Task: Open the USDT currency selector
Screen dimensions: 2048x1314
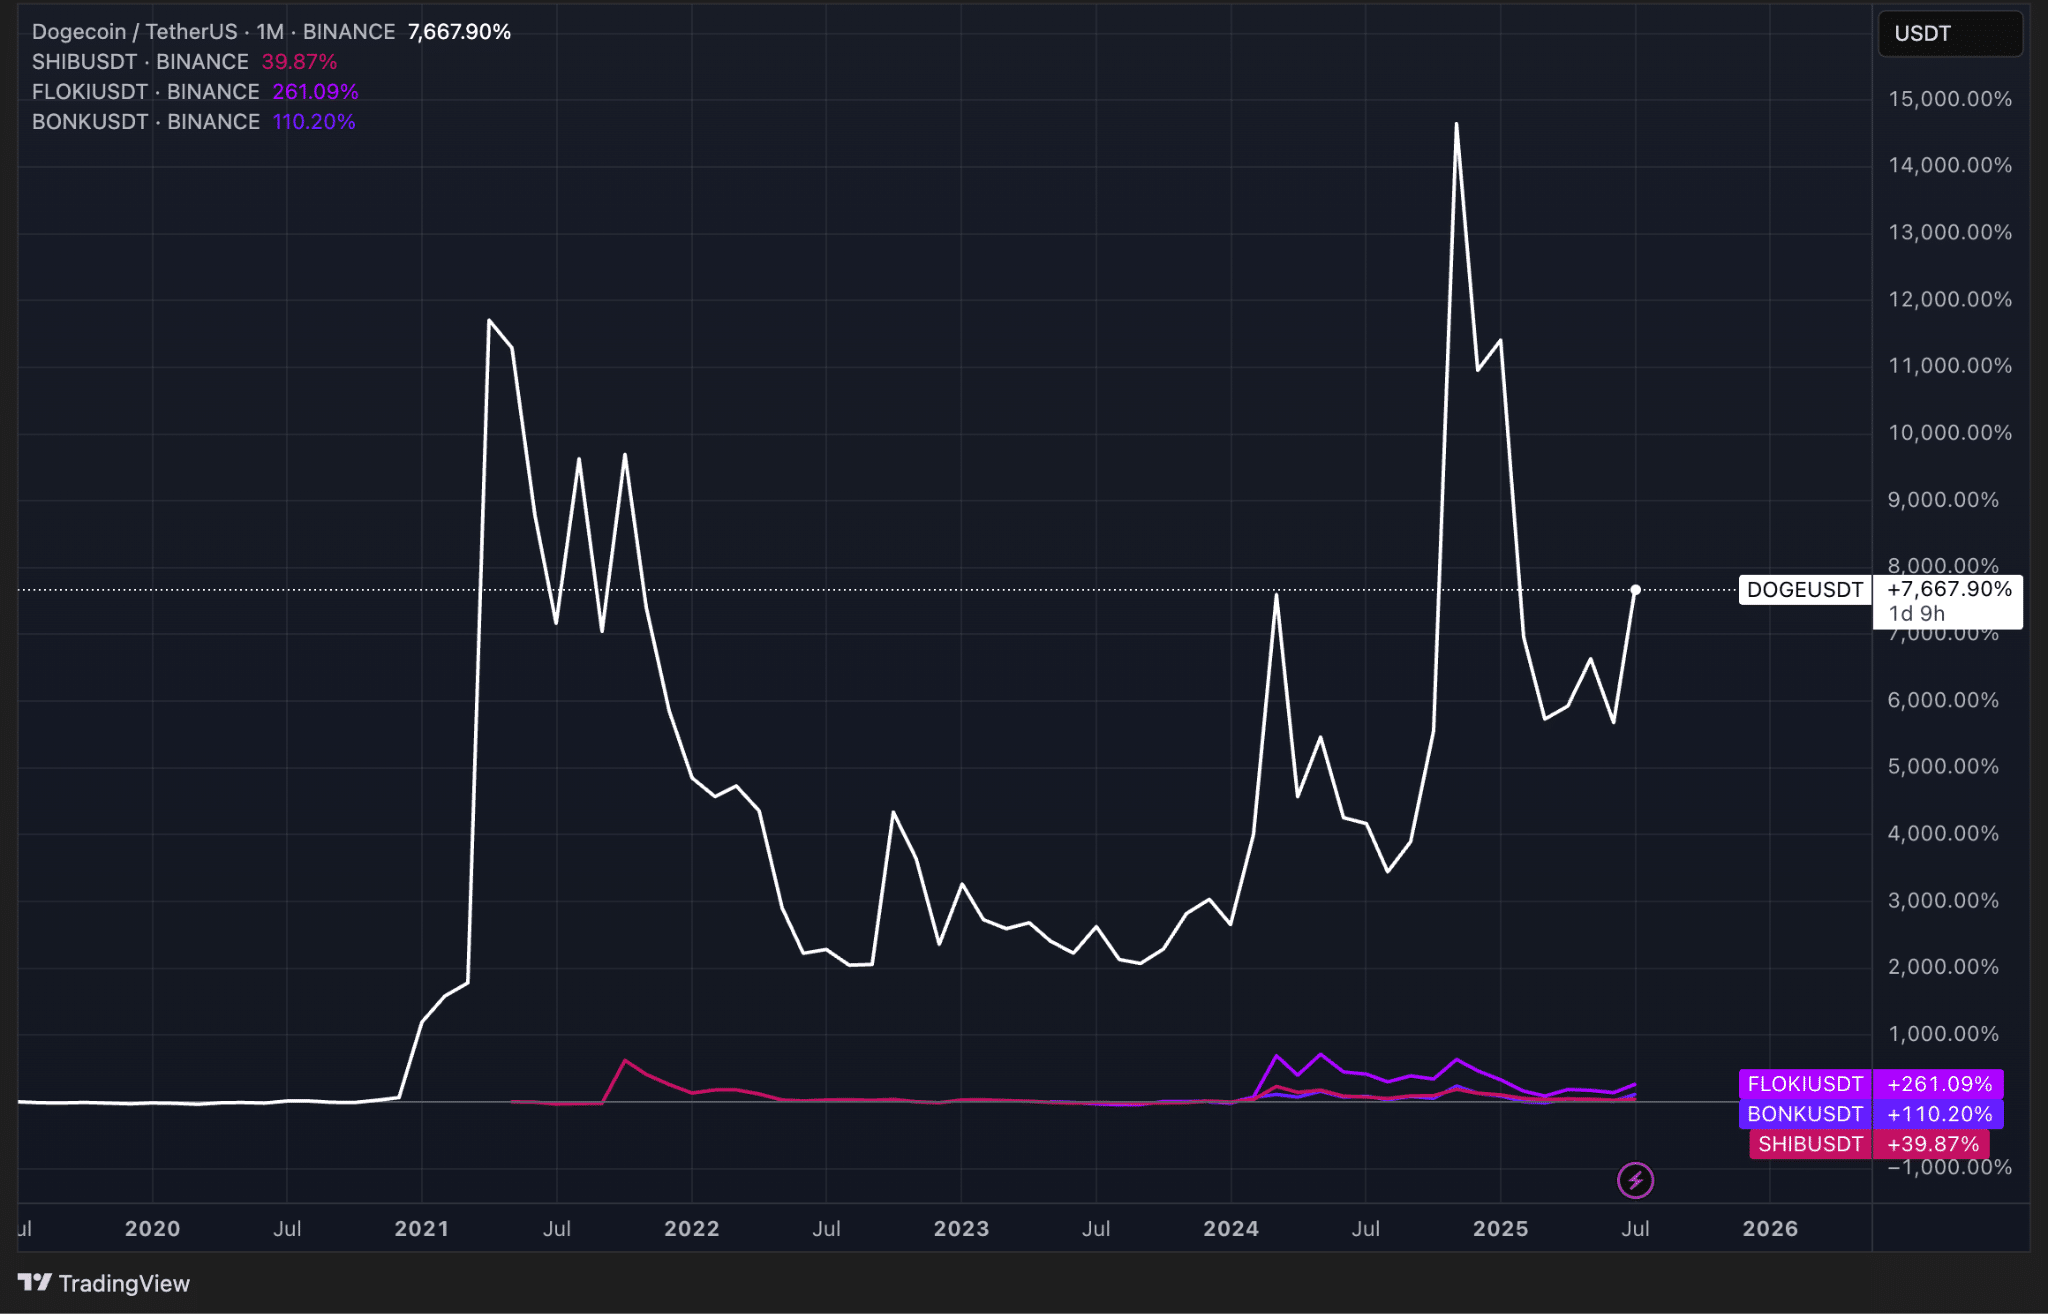Action: click(1950, 33)
